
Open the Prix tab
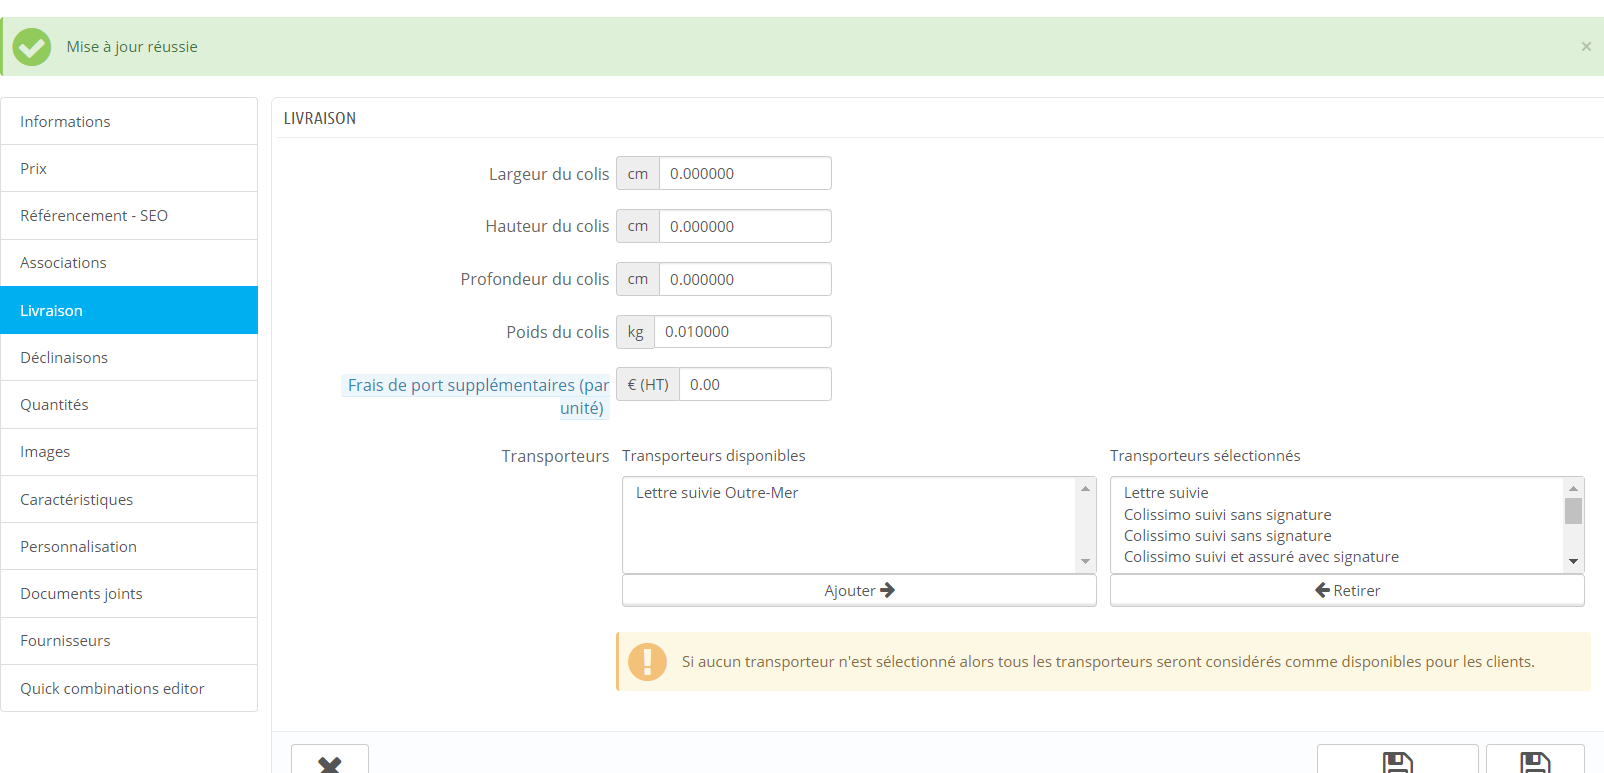[129, 168]
